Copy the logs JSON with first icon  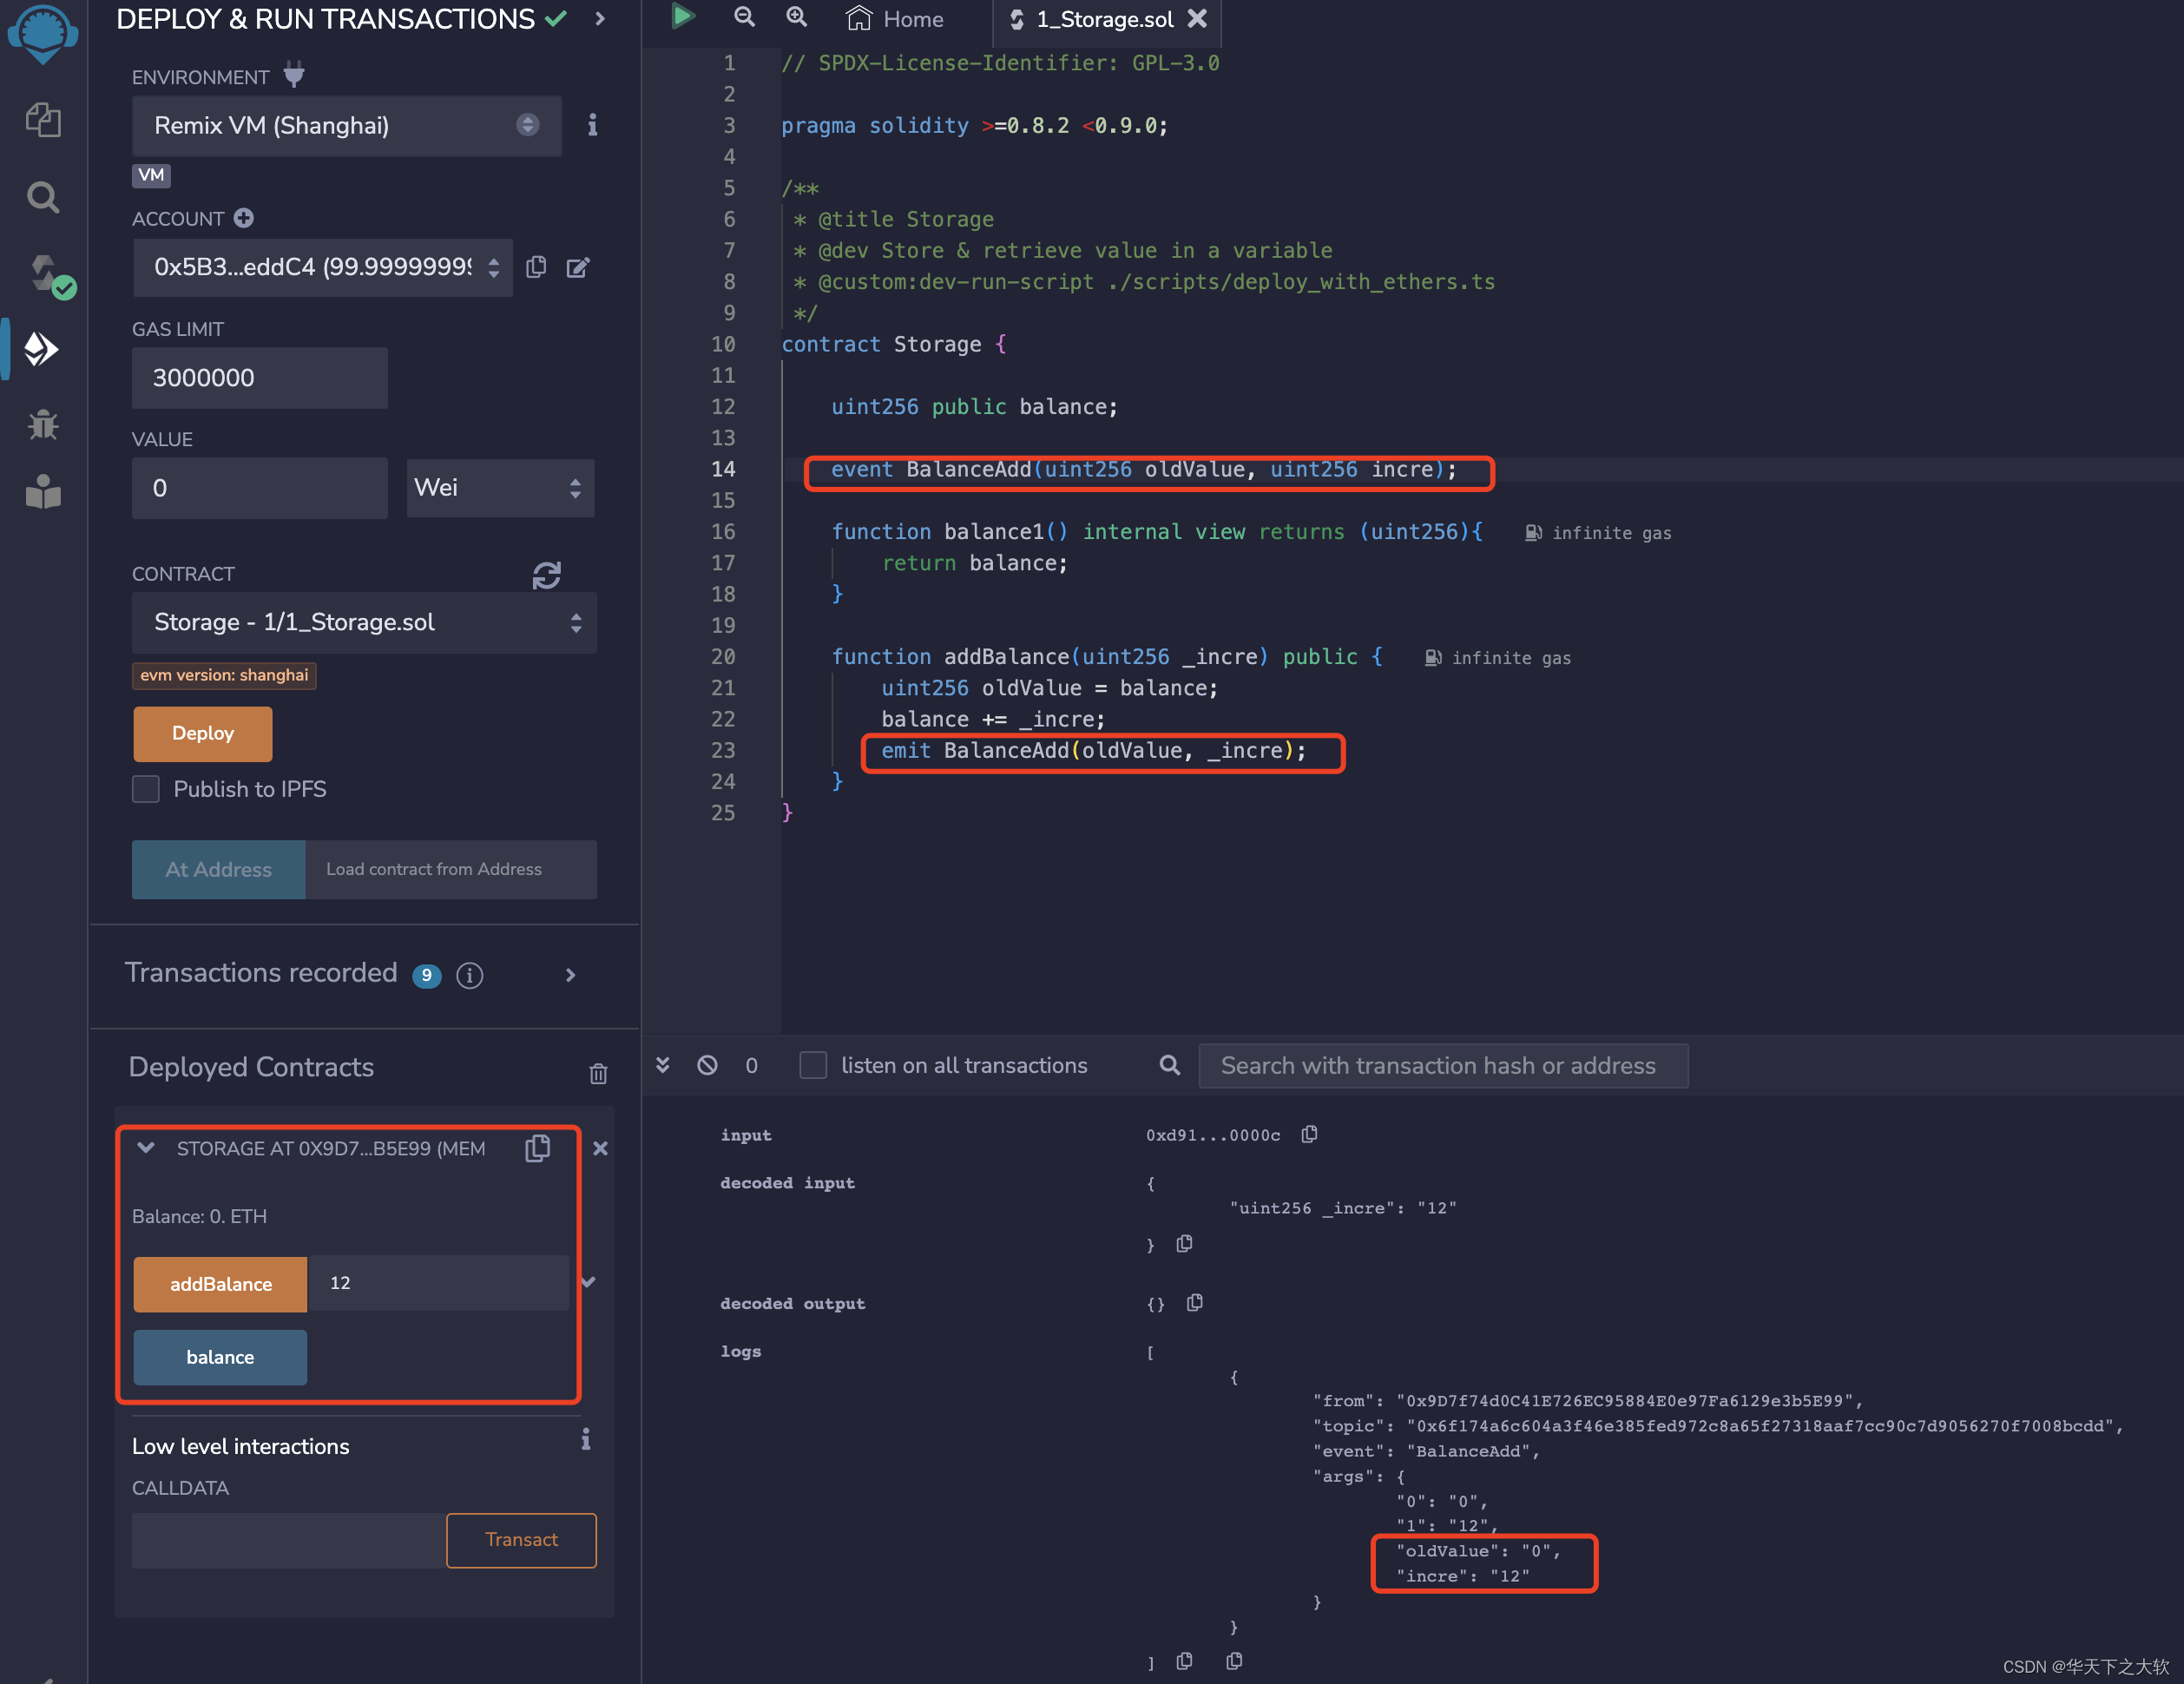(x=1184, y=1661)
